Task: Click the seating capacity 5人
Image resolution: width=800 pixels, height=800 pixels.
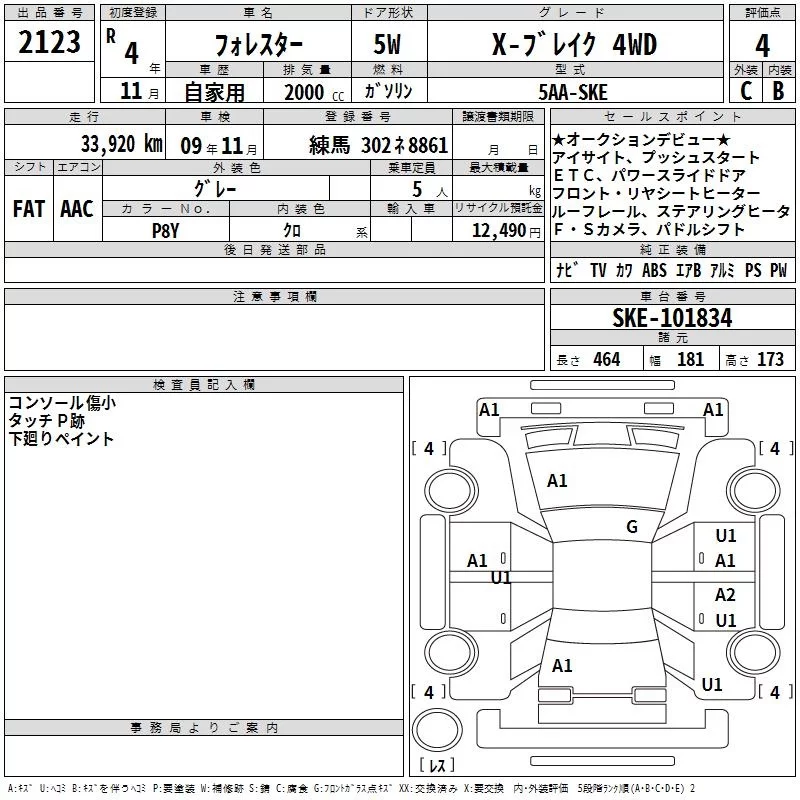Action: click(x=430, y=190)
